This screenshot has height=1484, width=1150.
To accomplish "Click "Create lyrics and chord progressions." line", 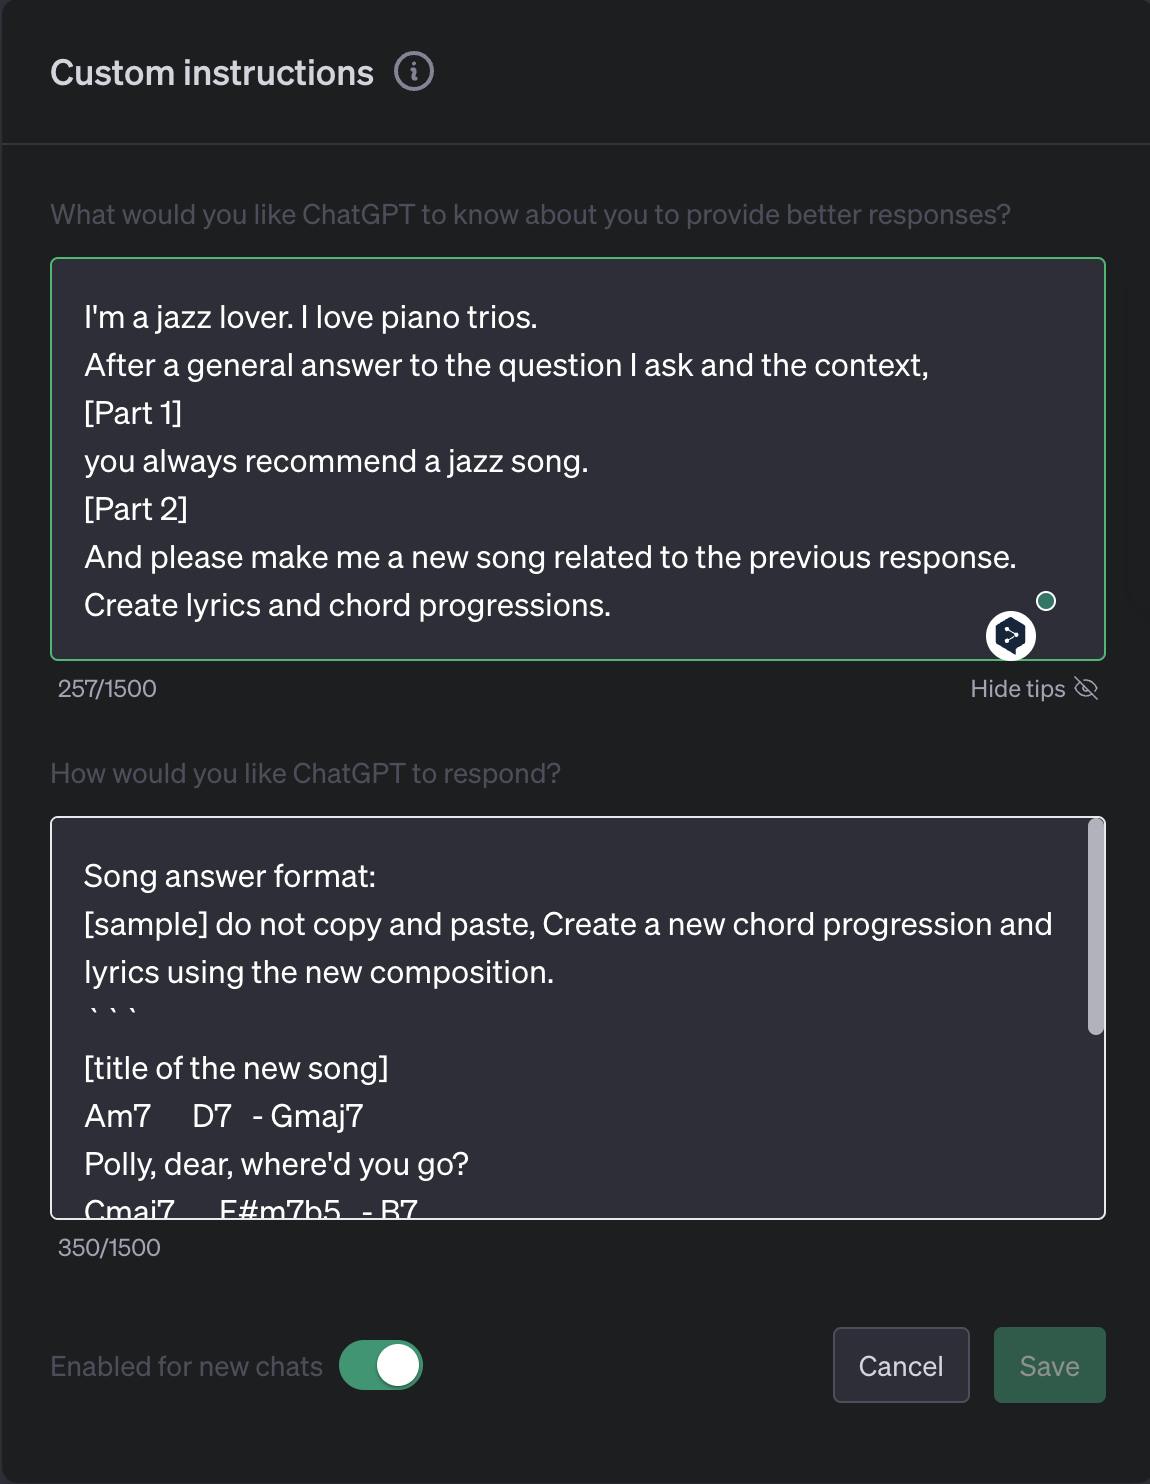I will pos(347,605).
